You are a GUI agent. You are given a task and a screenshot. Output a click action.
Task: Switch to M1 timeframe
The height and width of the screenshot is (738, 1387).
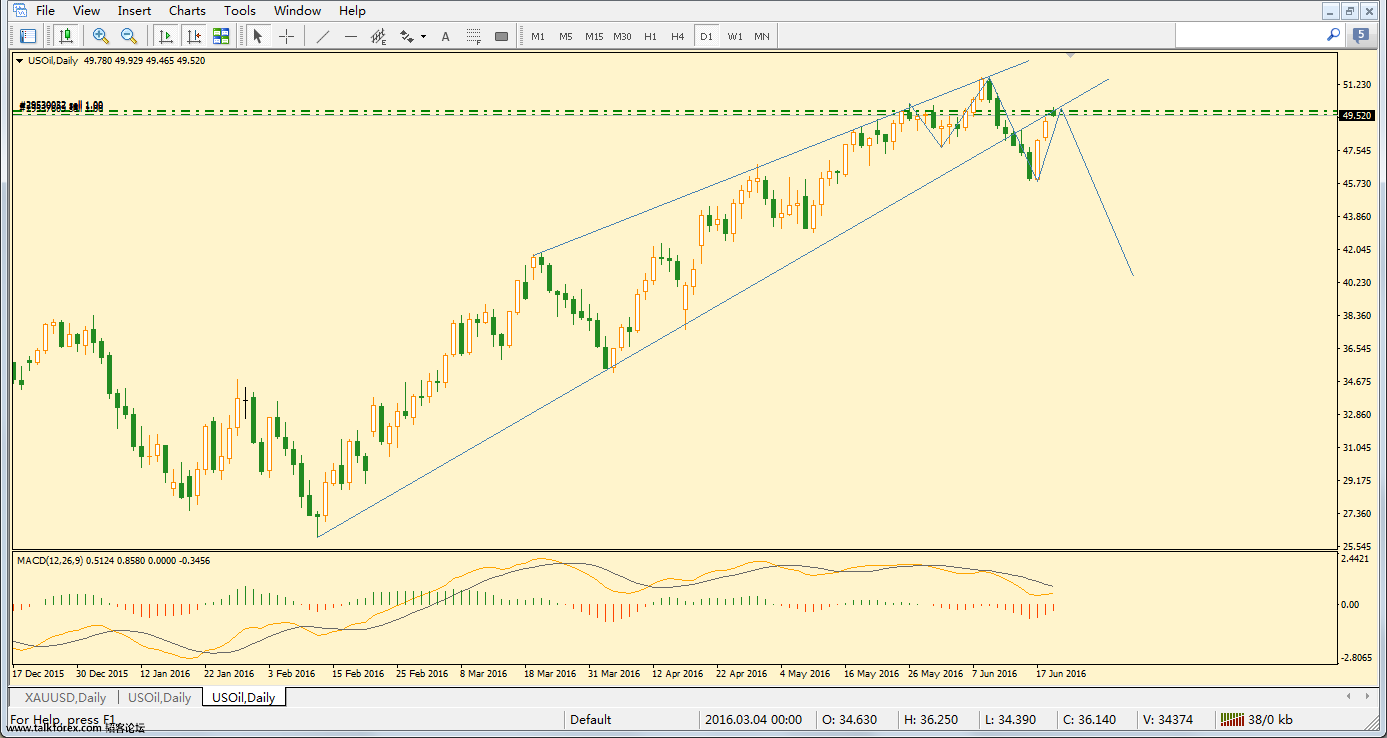click(x=538, y=36)
